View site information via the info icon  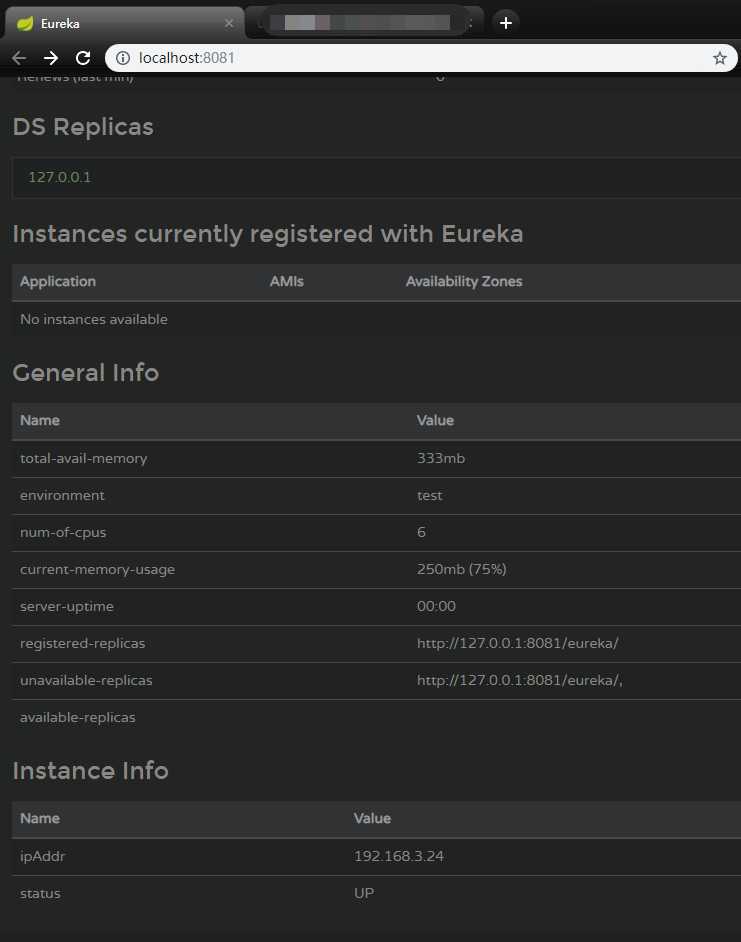(123, 58)
